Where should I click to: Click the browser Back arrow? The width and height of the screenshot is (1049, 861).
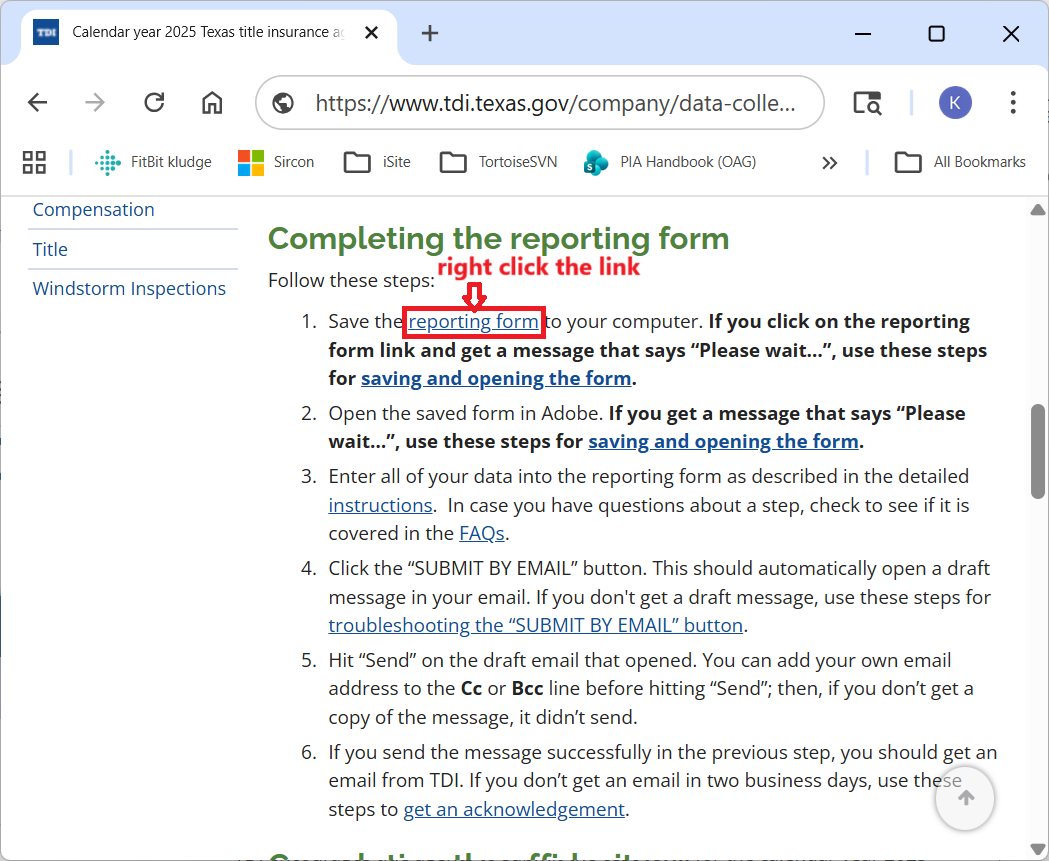[x=37, y=103]
